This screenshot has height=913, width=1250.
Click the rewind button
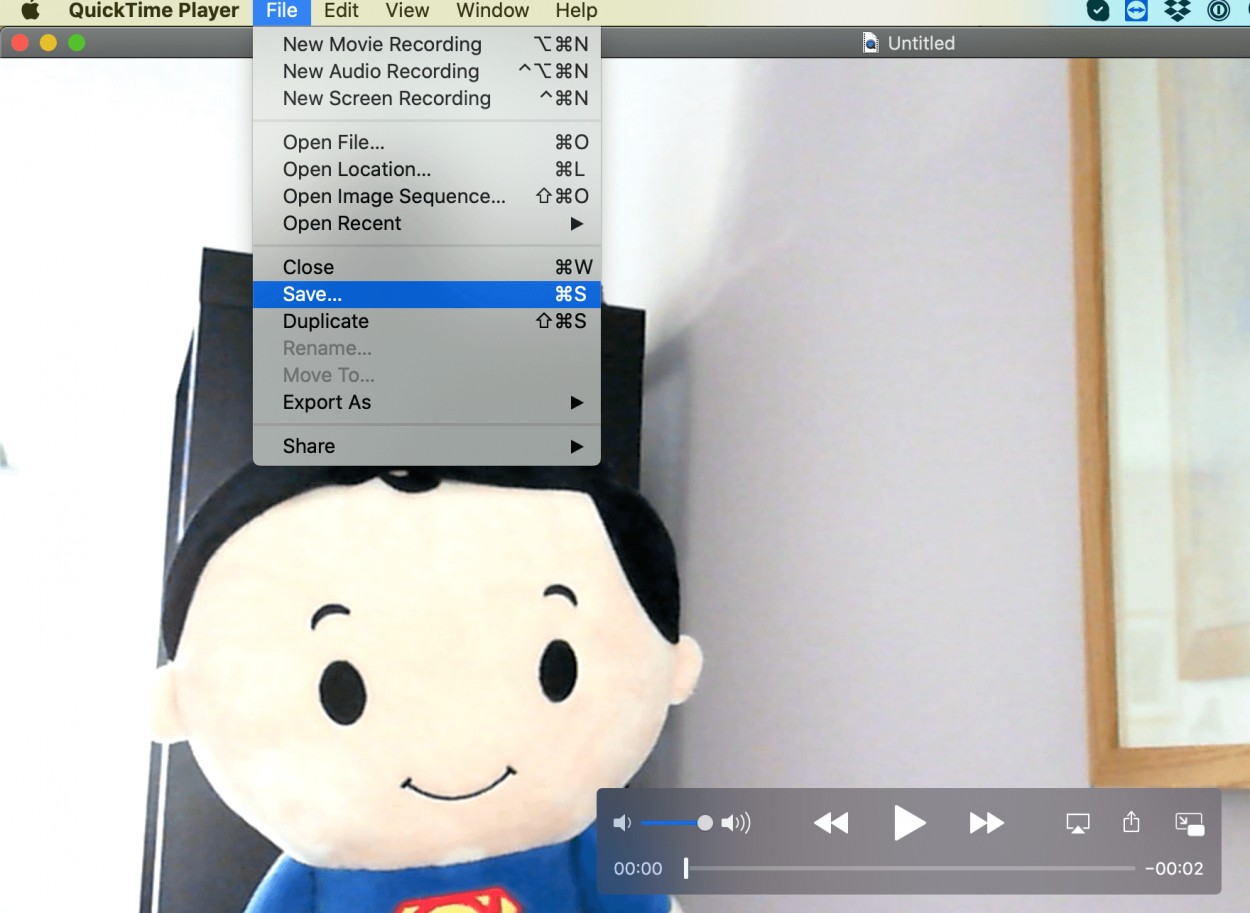pos(831,823)
